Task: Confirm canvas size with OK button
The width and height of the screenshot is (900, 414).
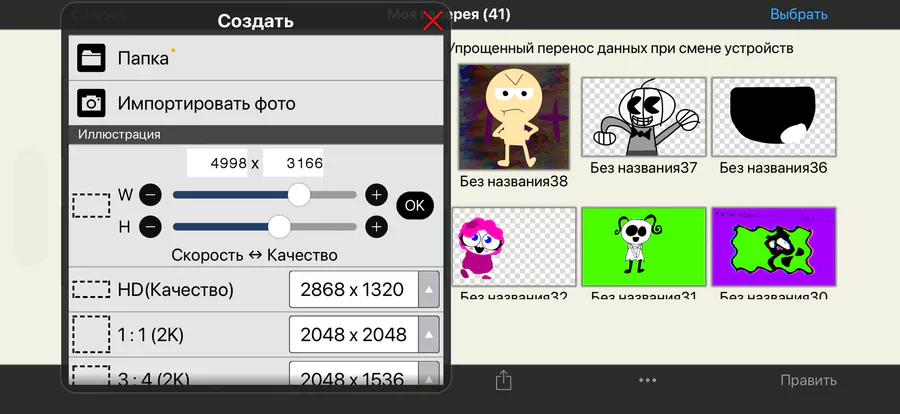Action: coord(415,206)
